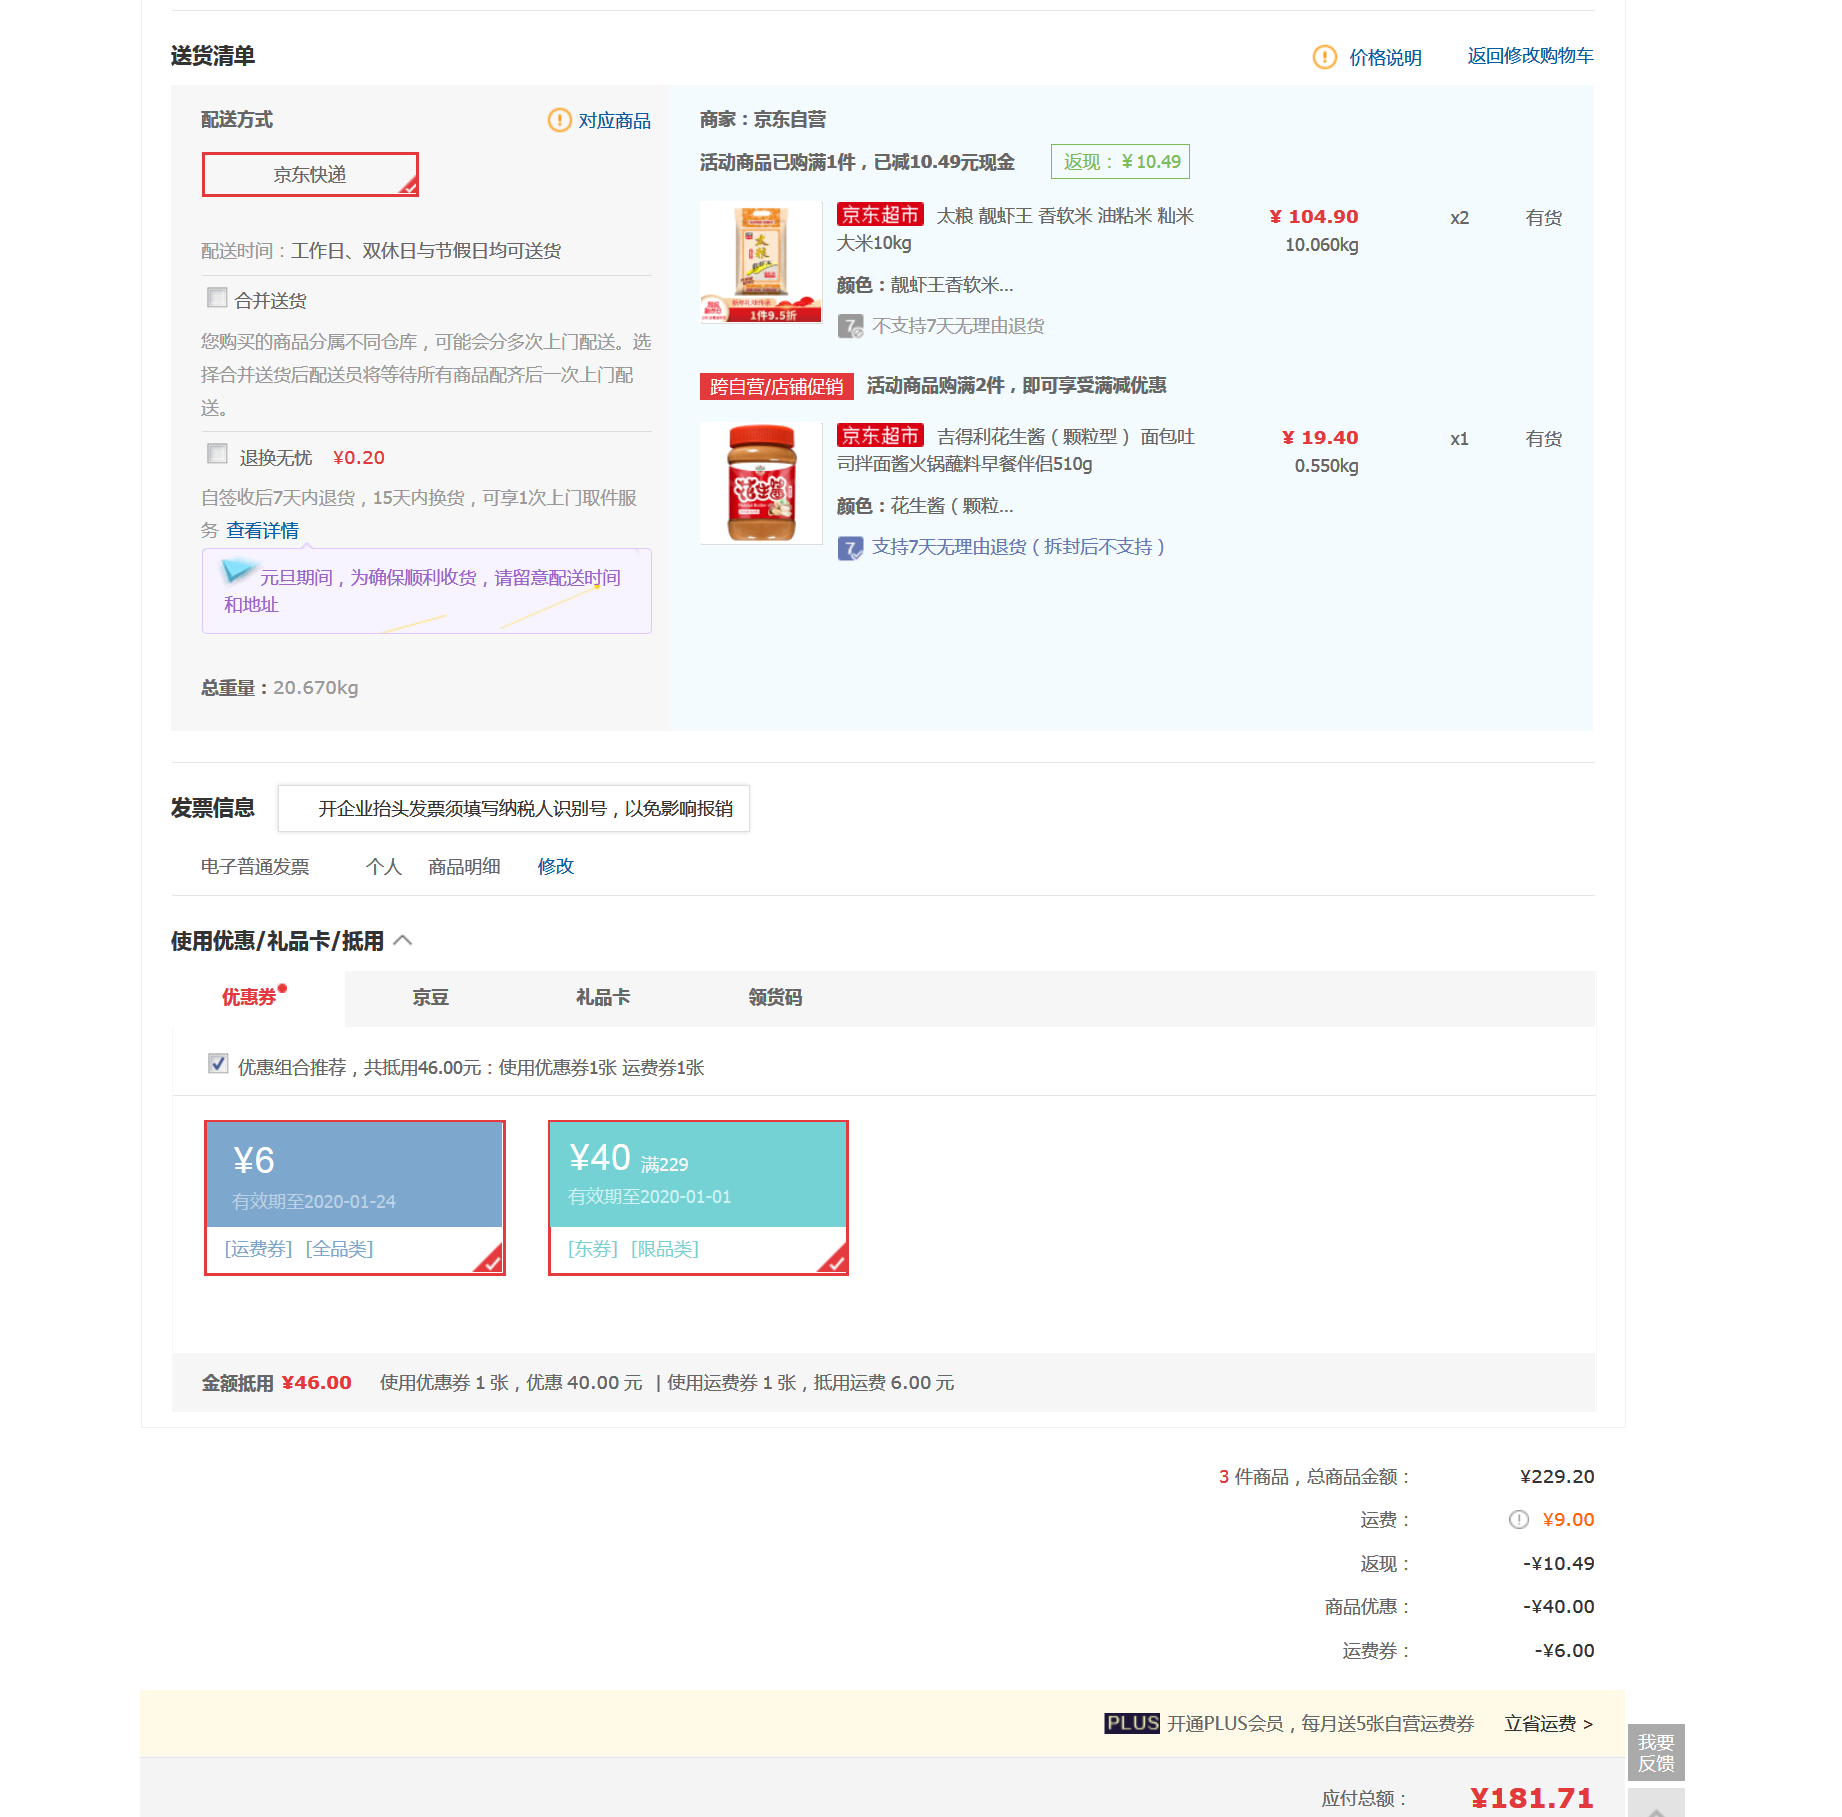Click 返回修改购物车 link

click(x=1530, y=56)
